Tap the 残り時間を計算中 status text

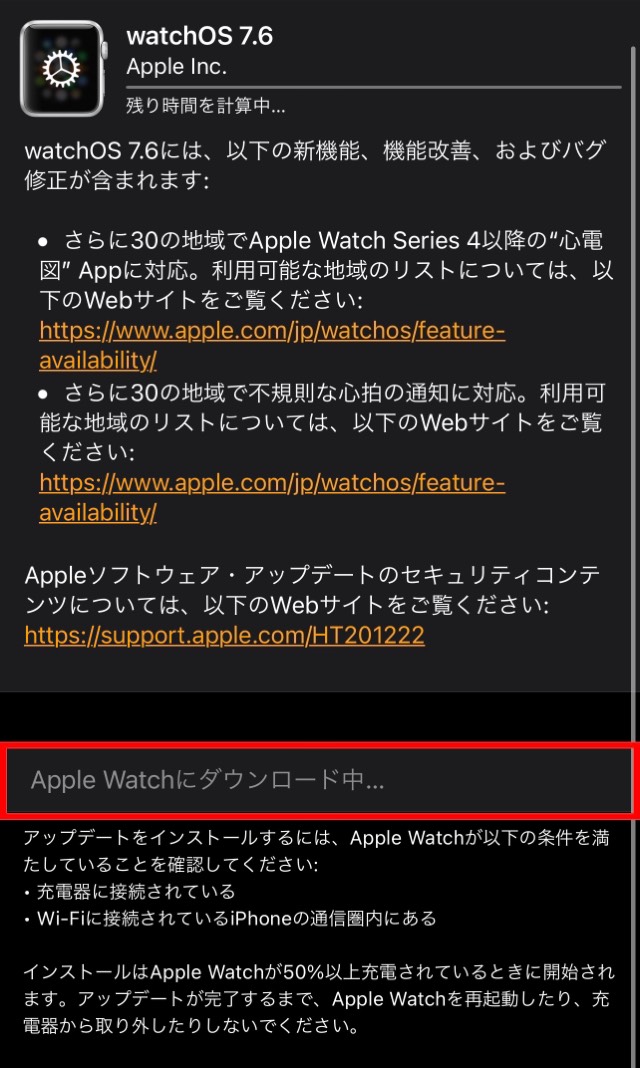[x=205, y=106]
